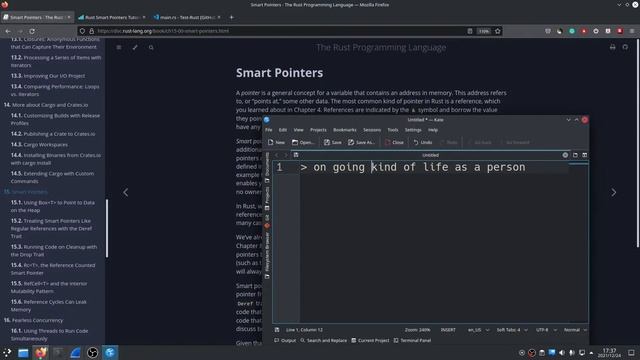
Task: Show Current Project panel
Action: [x=370, y=340]
